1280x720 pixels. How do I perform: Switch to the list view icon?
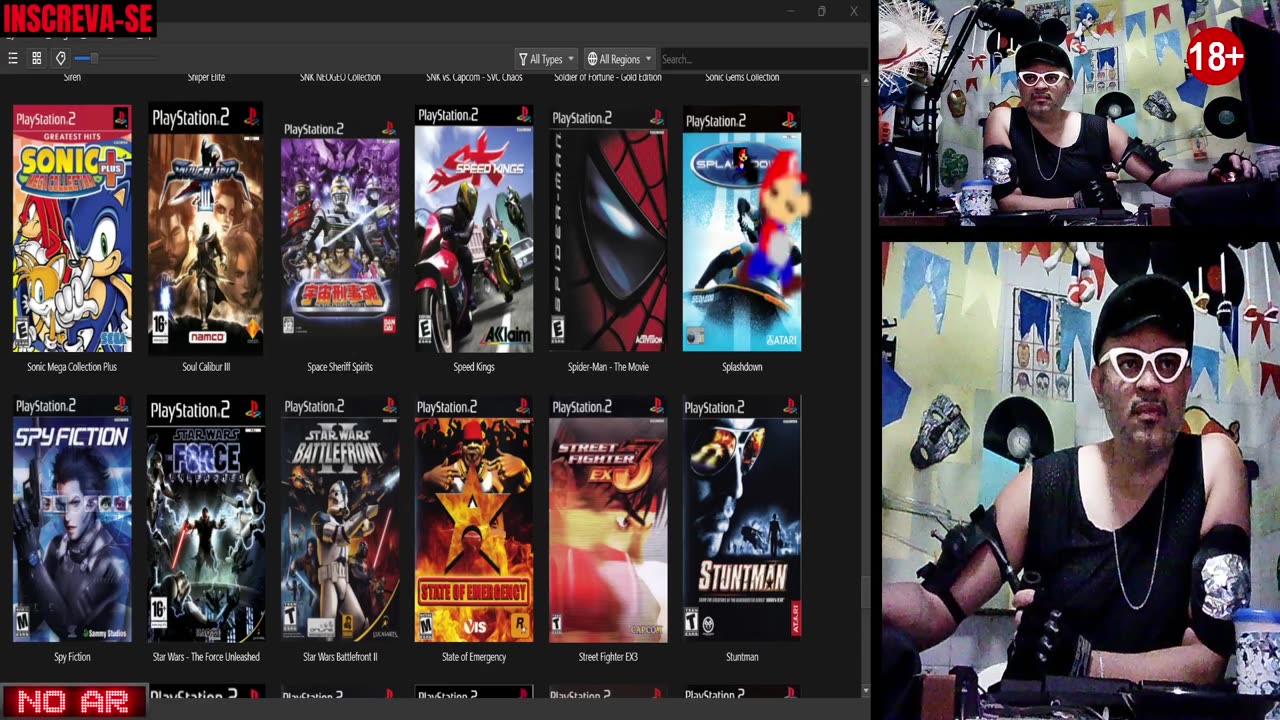pos(13,59)
